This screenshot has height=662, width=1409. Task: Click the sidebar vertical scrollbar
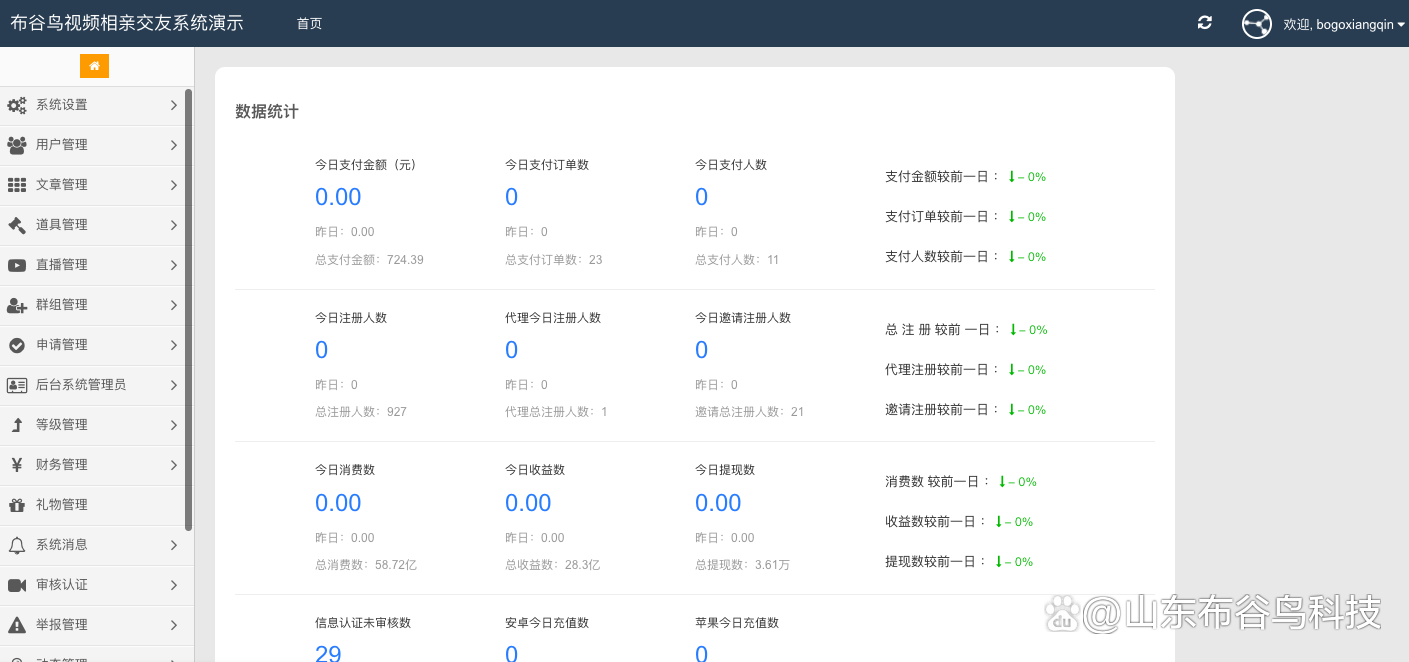[189, 310]
